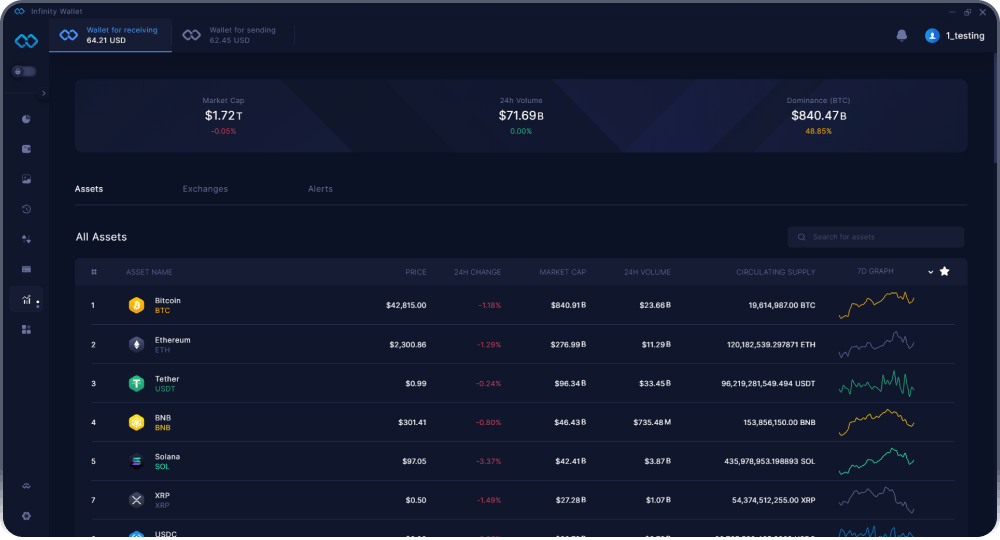
Task: Open the card icon in sidebar
Action: coord(26,269)
